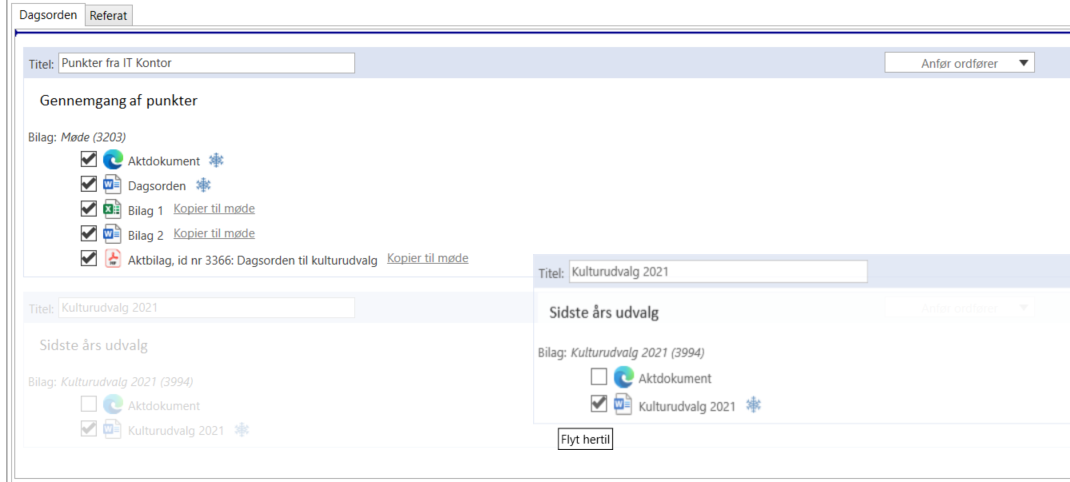Click the snowflake icon in dragged Kulturudvalg 2021 row

[754, 405]
